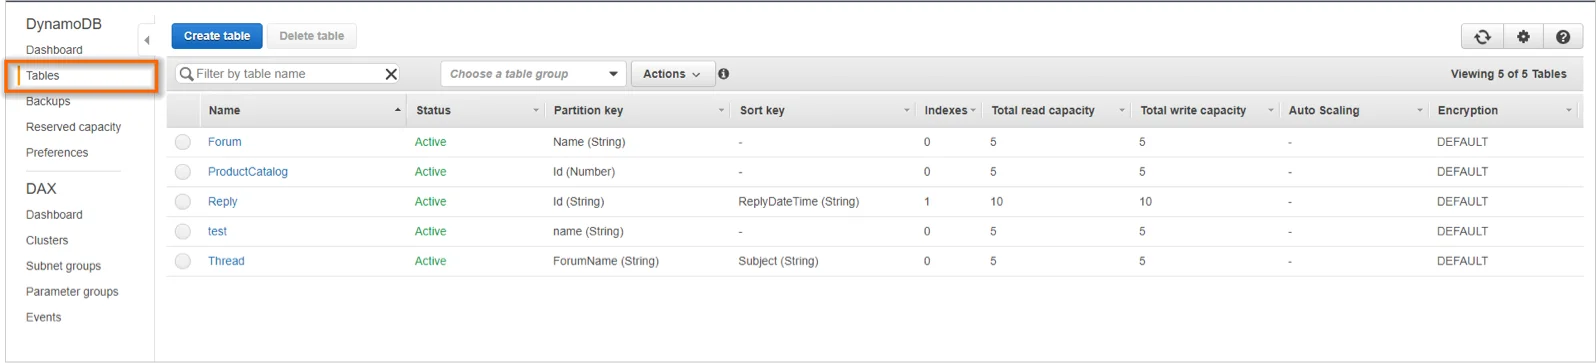This screenshot has height=364, width=1596.
Task: Open the Thread table link
Action: (x=226, y=261)
